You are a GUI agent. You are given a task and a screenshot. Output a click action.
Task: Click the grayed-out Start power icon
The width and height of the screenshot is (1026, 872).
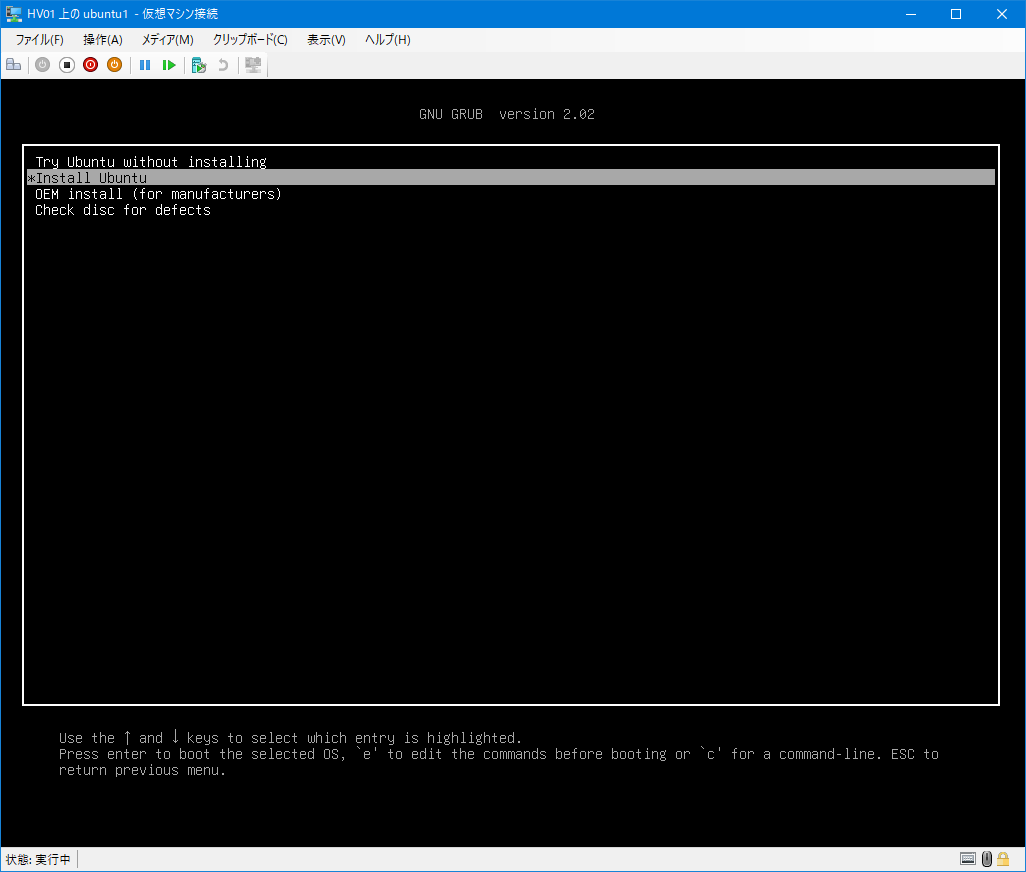42,65
